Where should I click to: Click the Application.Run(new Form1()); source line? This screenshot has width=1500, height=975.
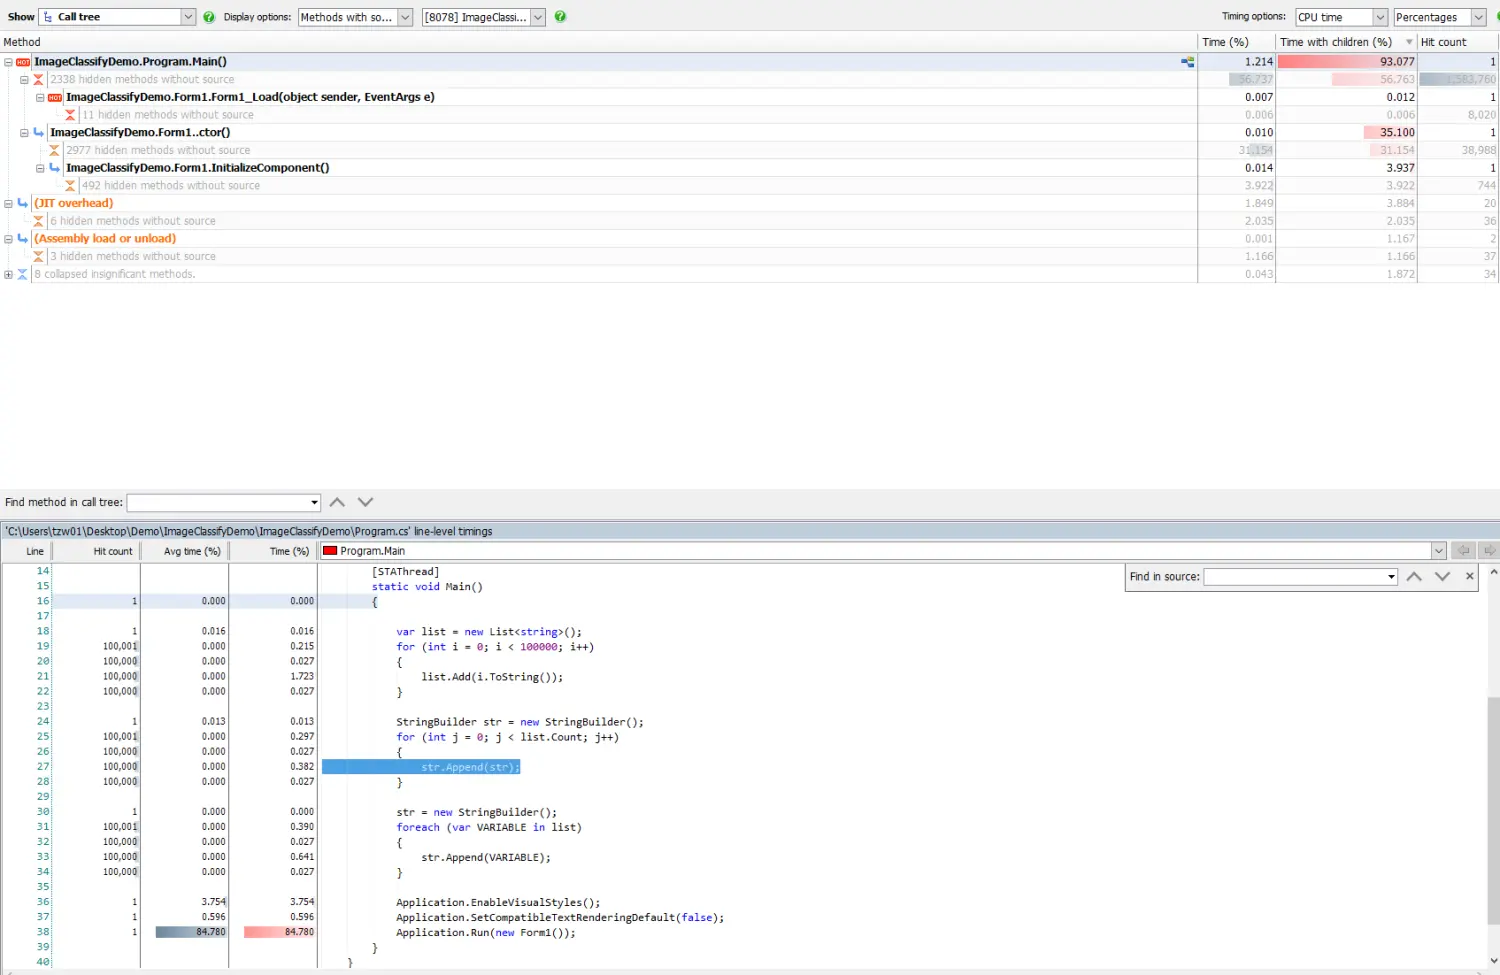click(486, 933)
